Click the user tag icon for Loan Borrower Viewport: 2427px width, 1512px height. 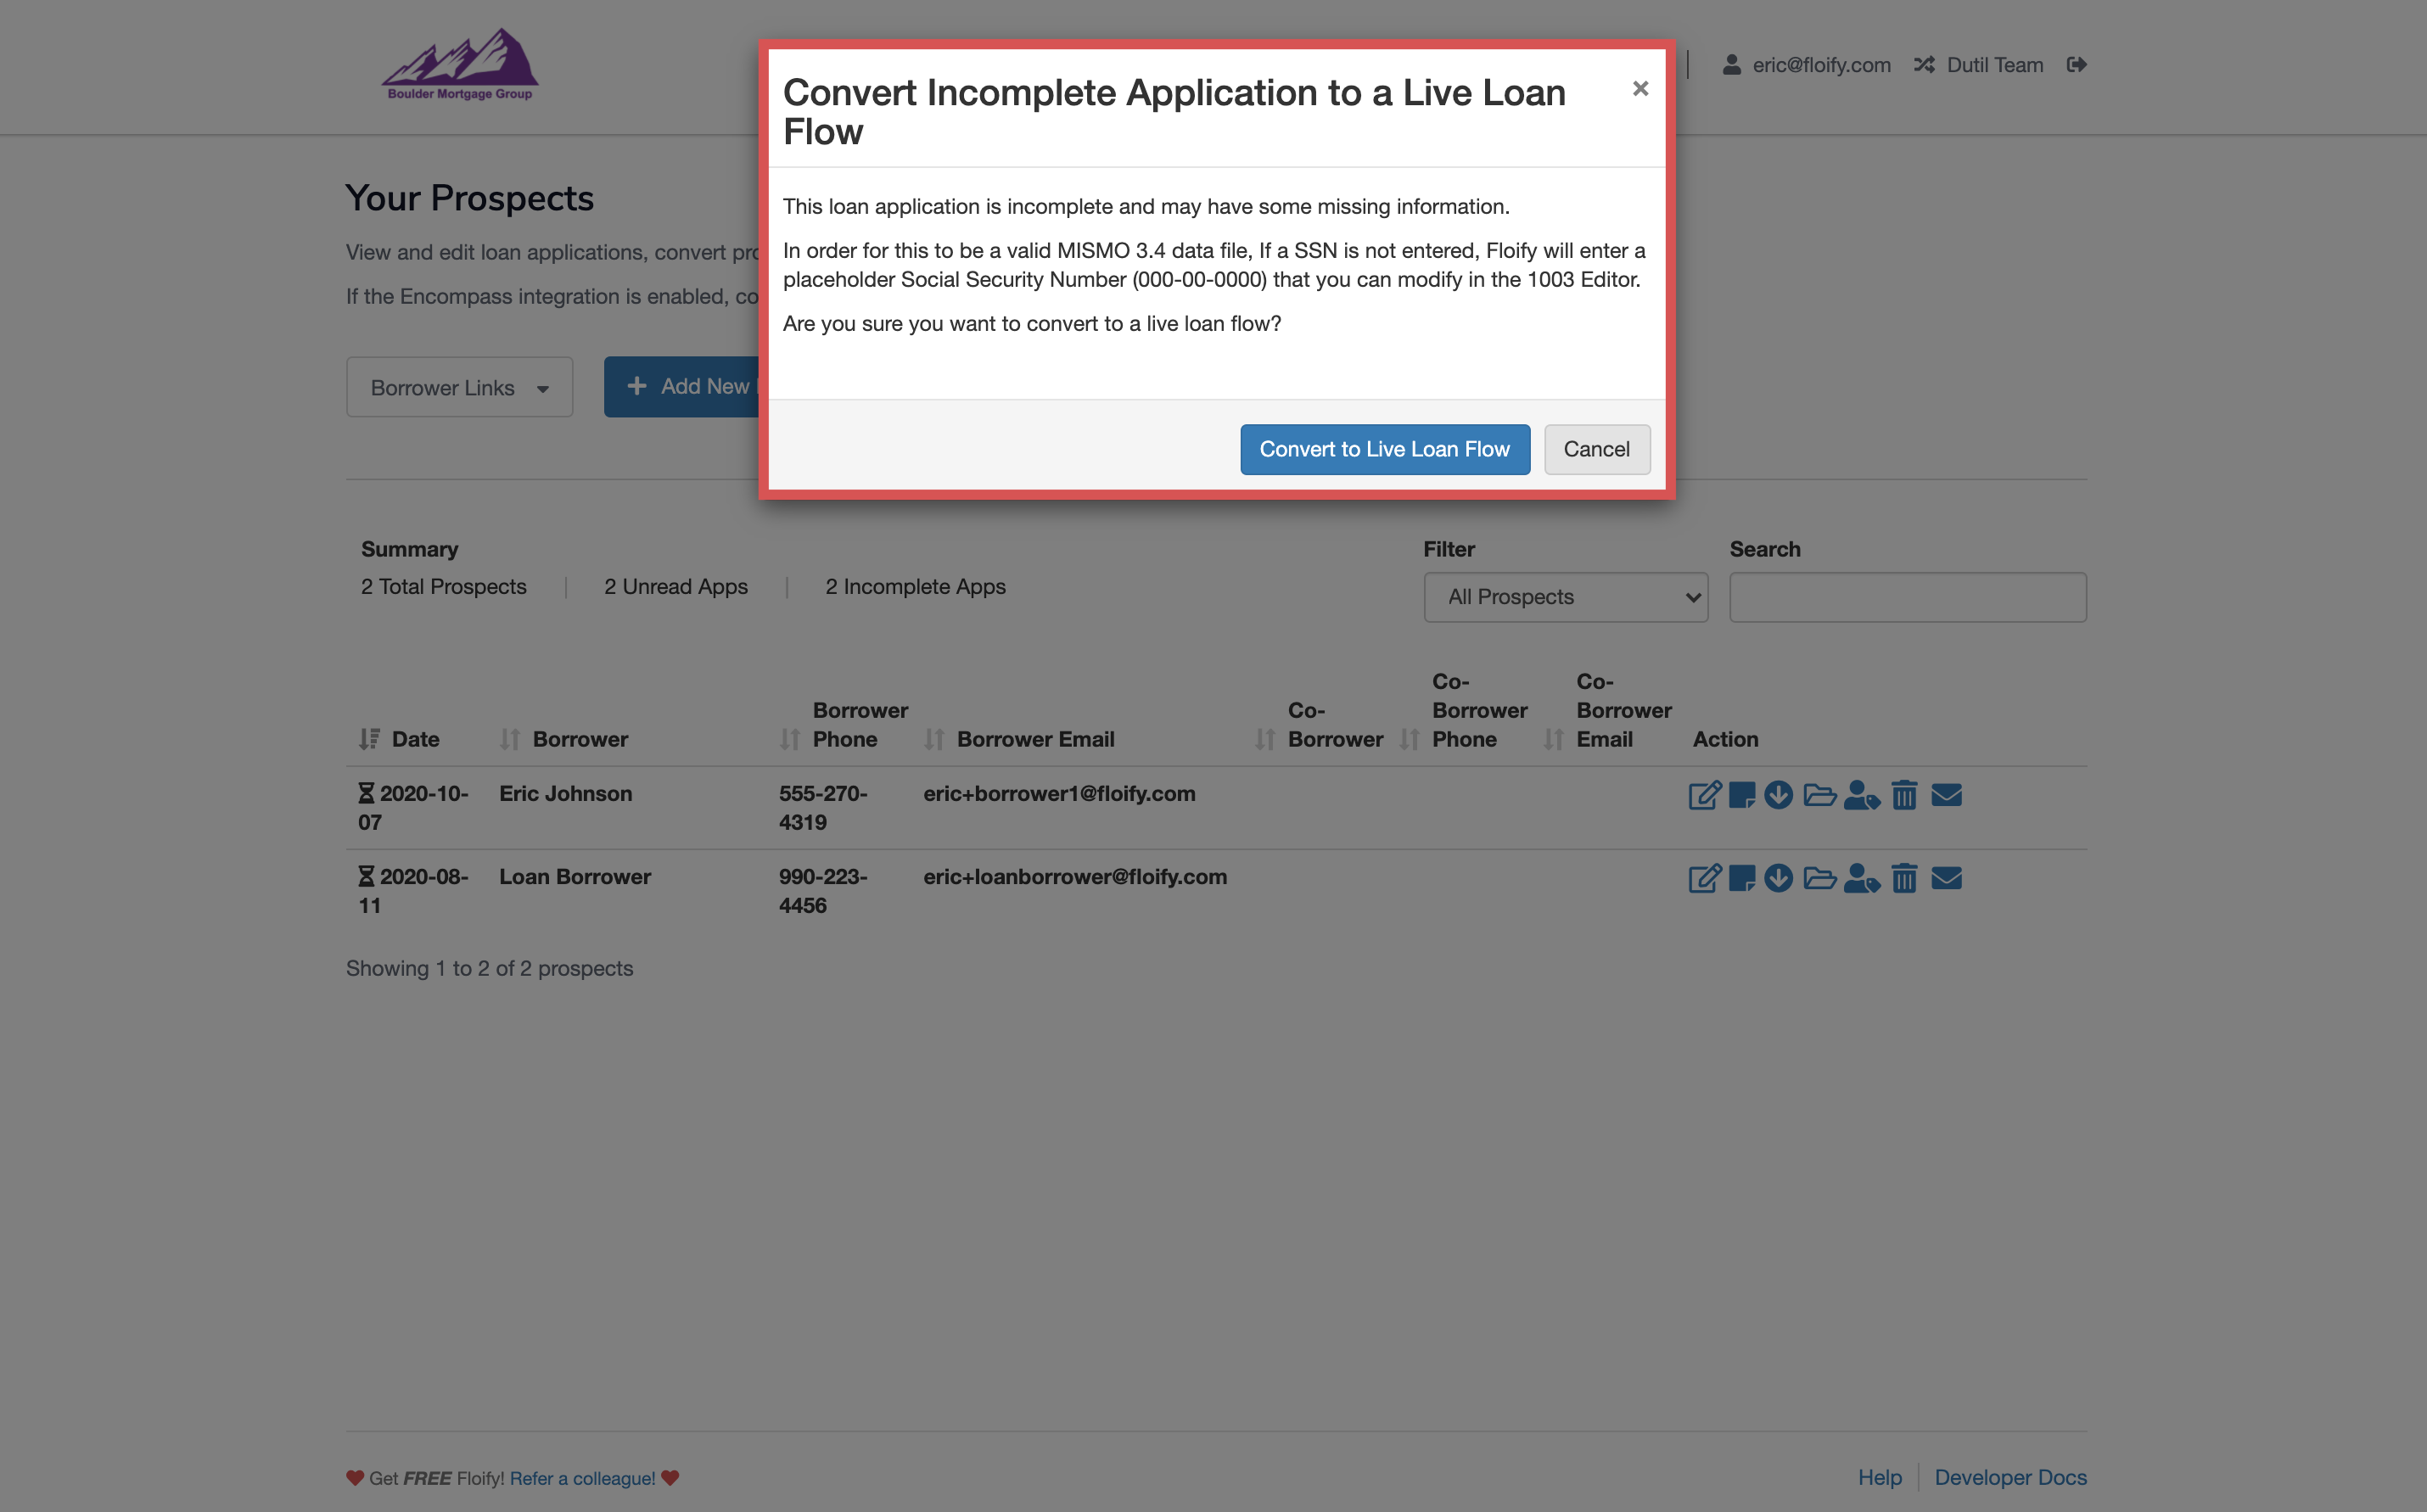click(1861, 878)
